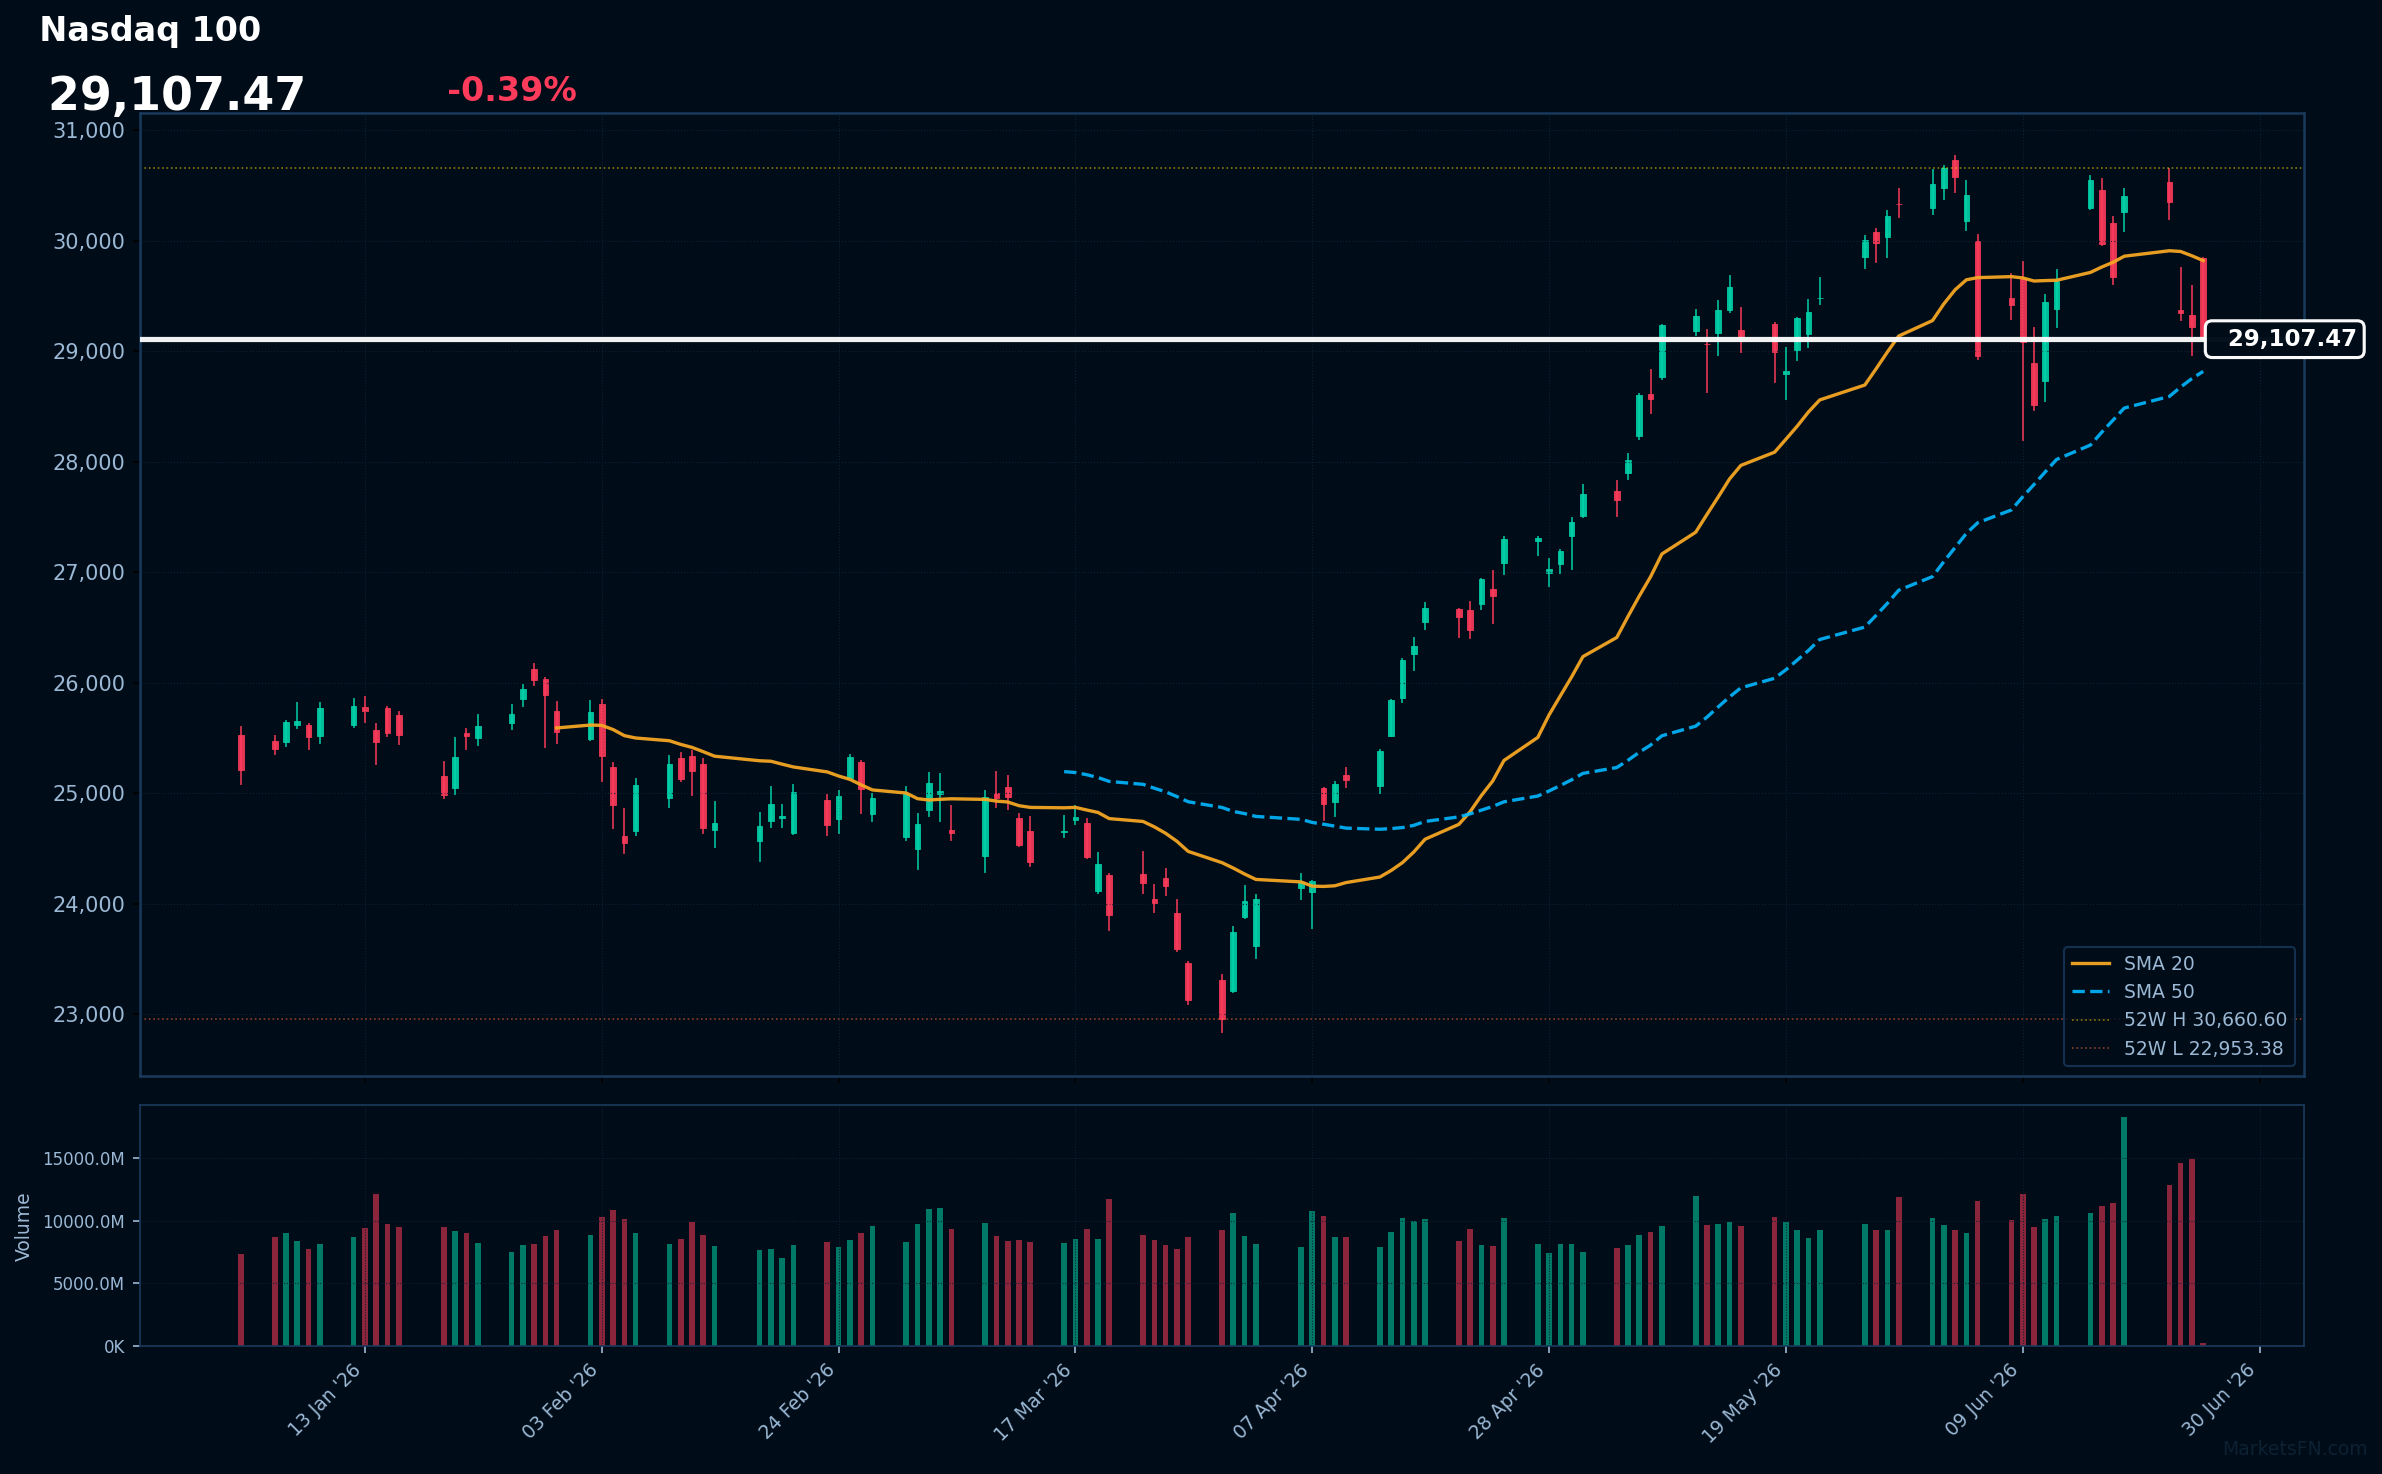
Task: Click the 31,000 y-axis label
Action: (89, 131)
